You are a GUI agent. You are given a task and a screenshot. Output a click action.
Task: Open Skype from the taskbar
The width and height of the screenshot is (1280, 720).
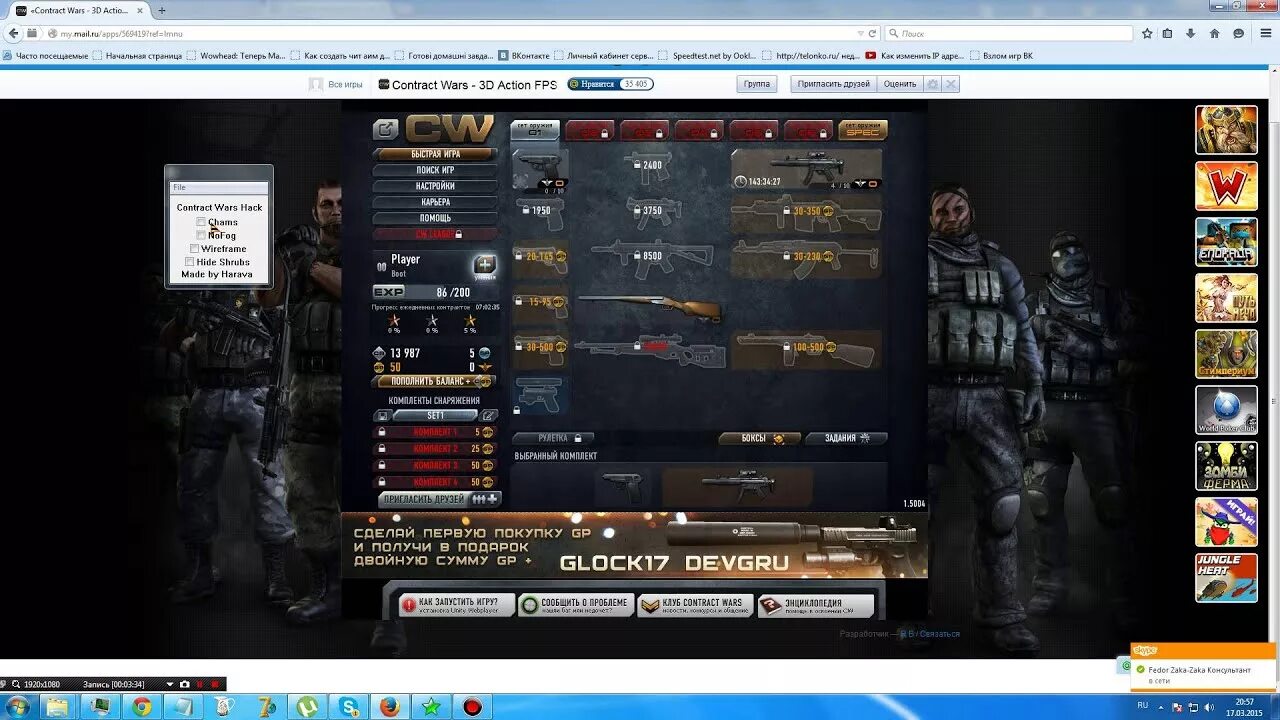[348, 707]
